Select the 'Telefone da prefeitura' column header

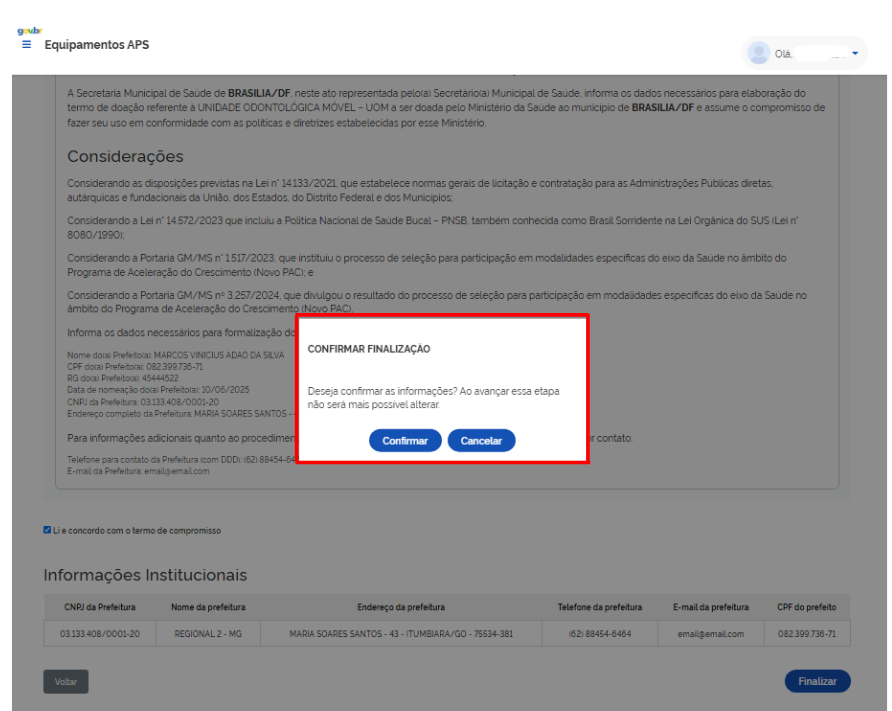tap(600, 607)
